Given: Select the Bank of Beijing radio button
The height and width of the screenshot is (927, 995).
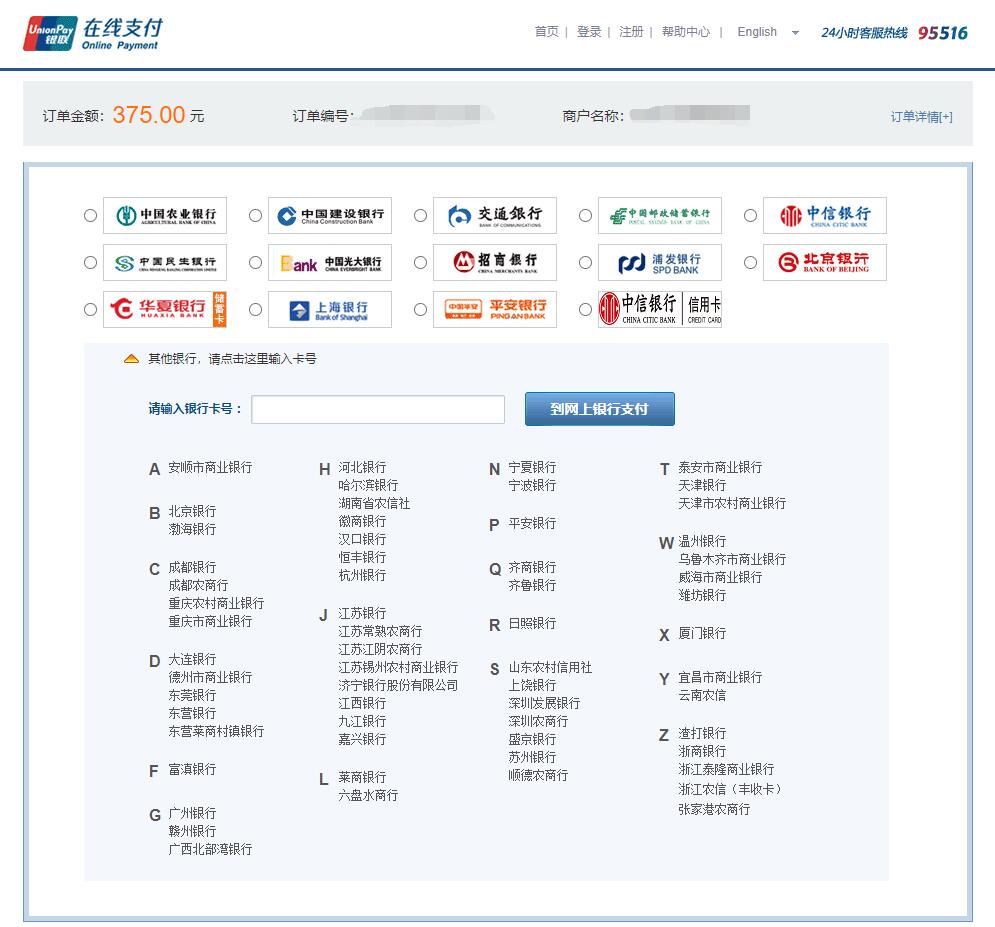Looking at the screenshot, I should 750,262.
